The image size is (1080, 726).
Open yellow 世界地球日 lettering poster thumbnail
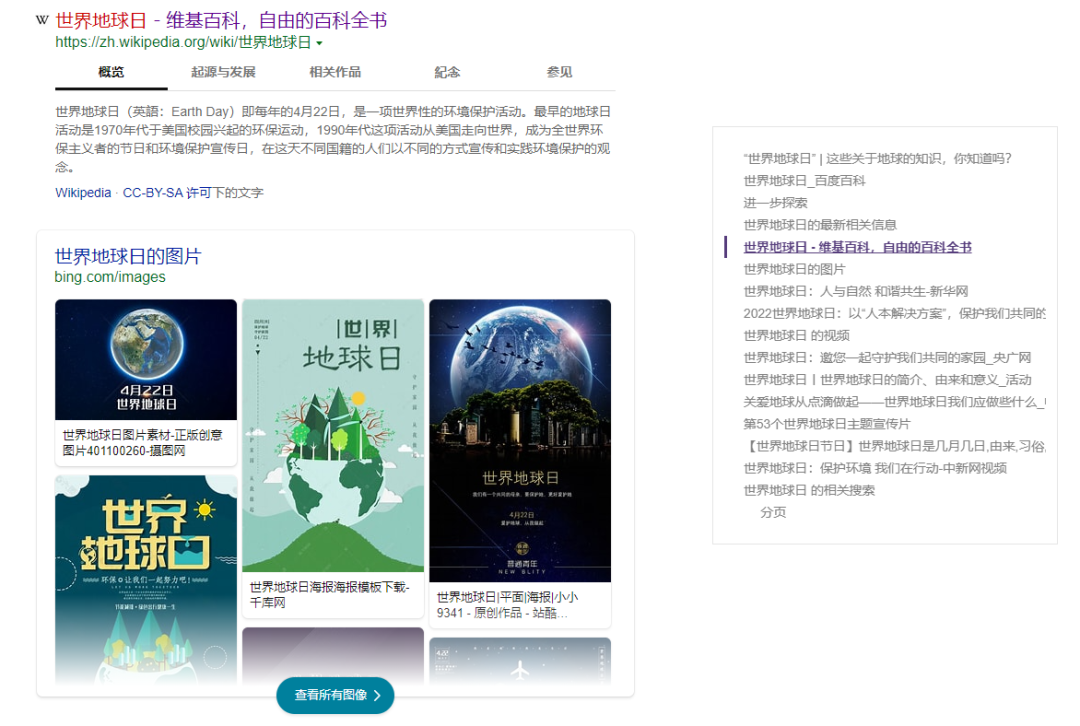point(146,579)
